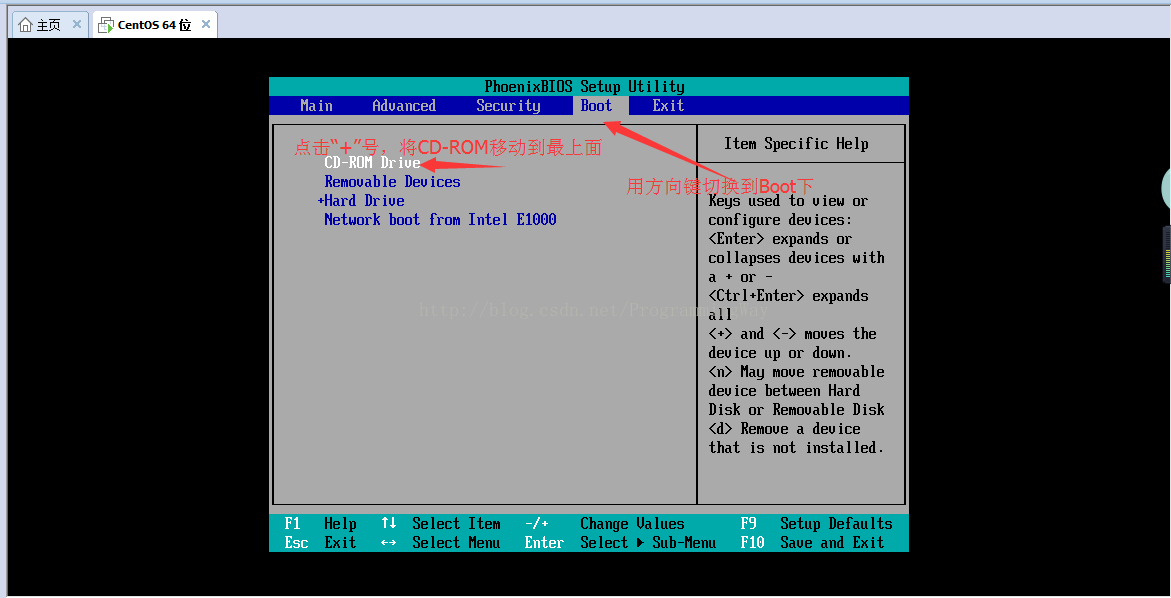Select Removable Devices boot entry
This screenshot has height=598, width=1171.
pos(392,182)
